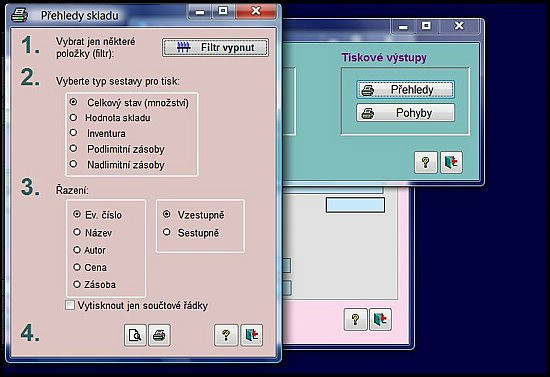Select Hodnota skladu report type
Screen dimensions: 550x377
(73, 117)
